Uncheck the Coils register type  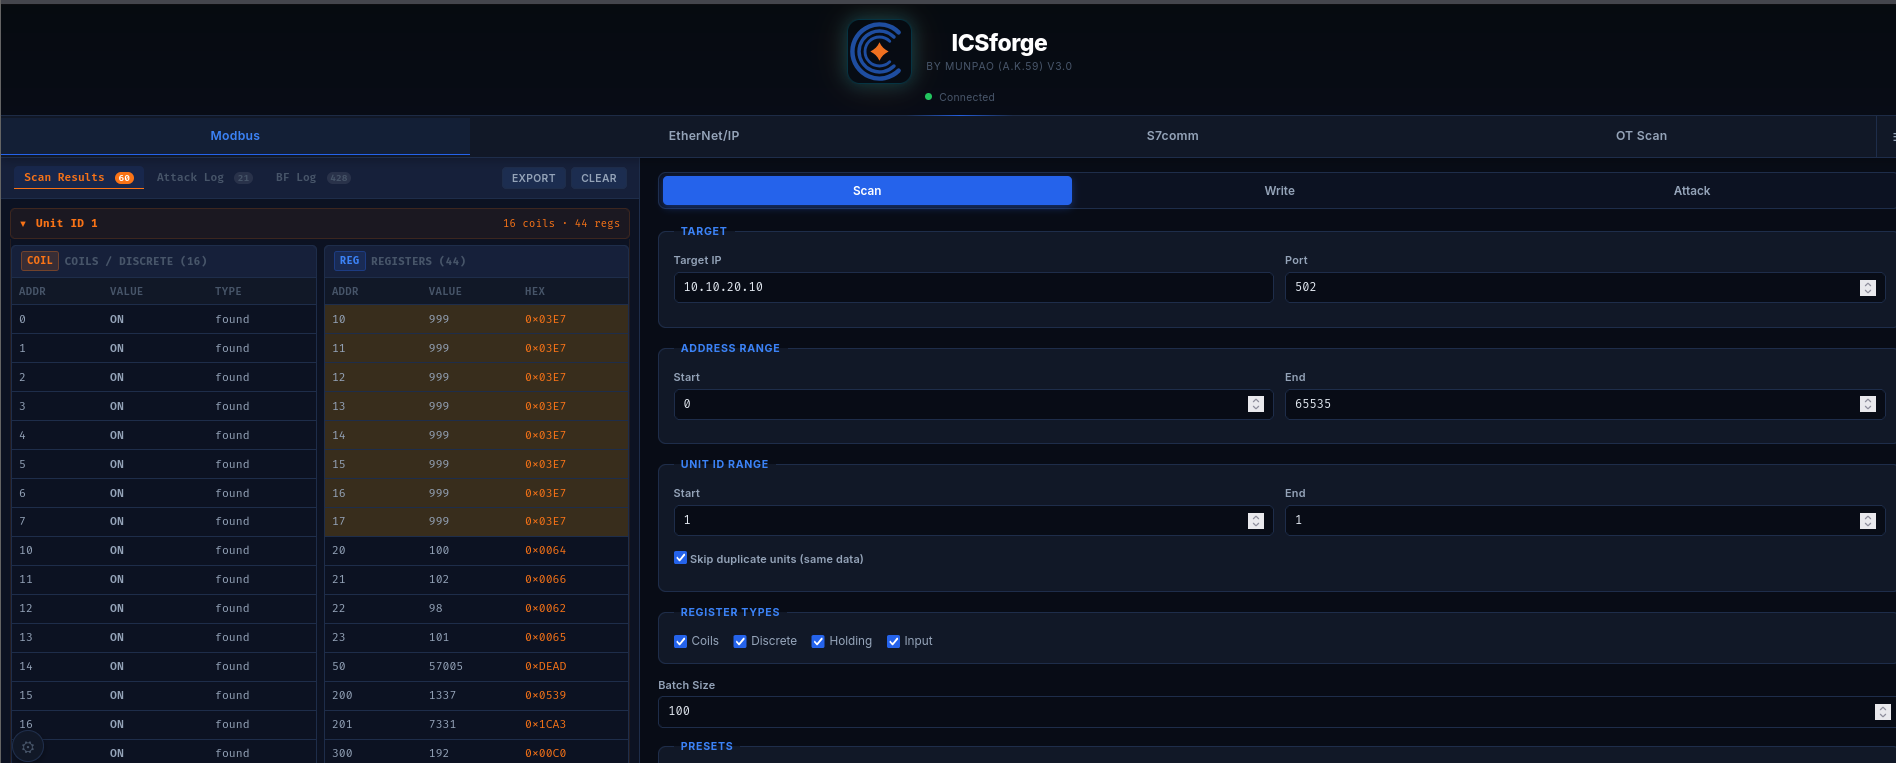pyautogui.click(x=680, y=641)
